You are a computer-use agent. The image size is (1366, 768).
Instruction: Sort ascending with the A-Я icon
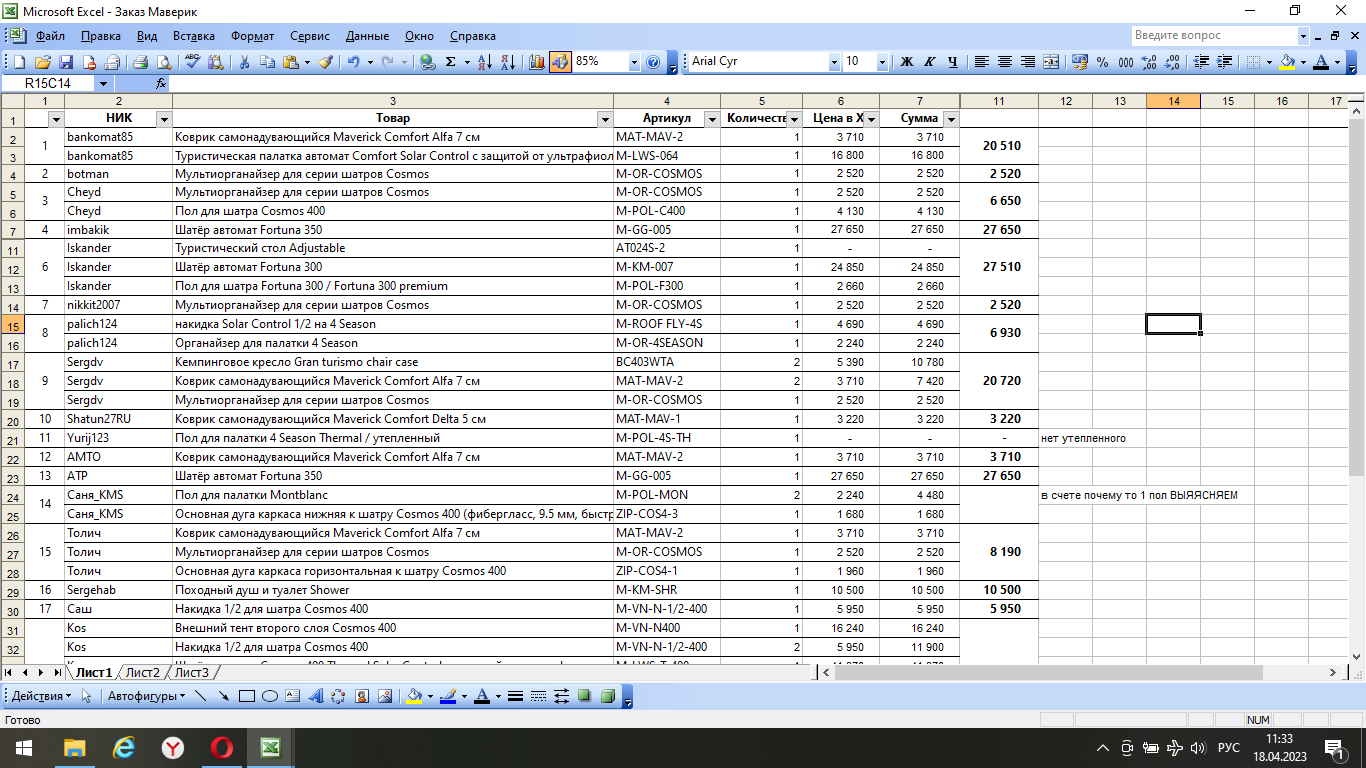click(485, 62)
